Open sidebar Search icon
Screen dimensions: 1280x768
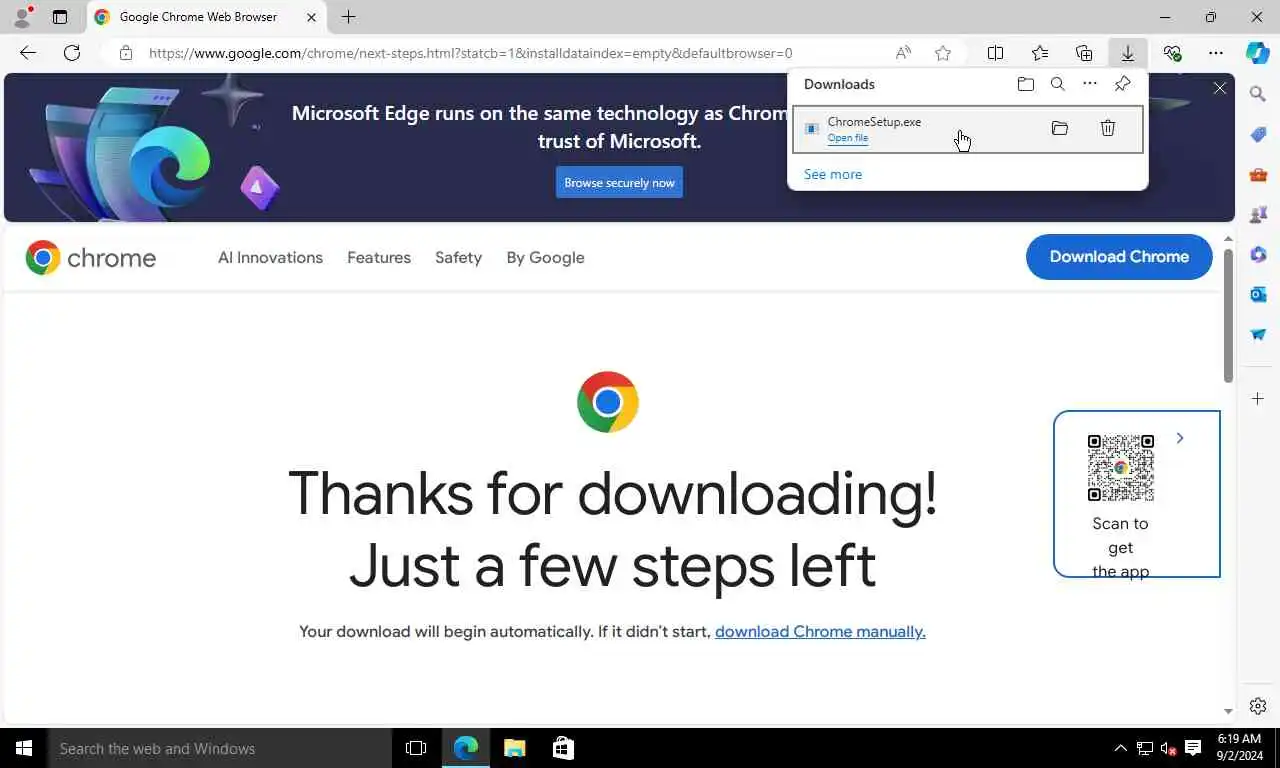(x=1258, y=94)
